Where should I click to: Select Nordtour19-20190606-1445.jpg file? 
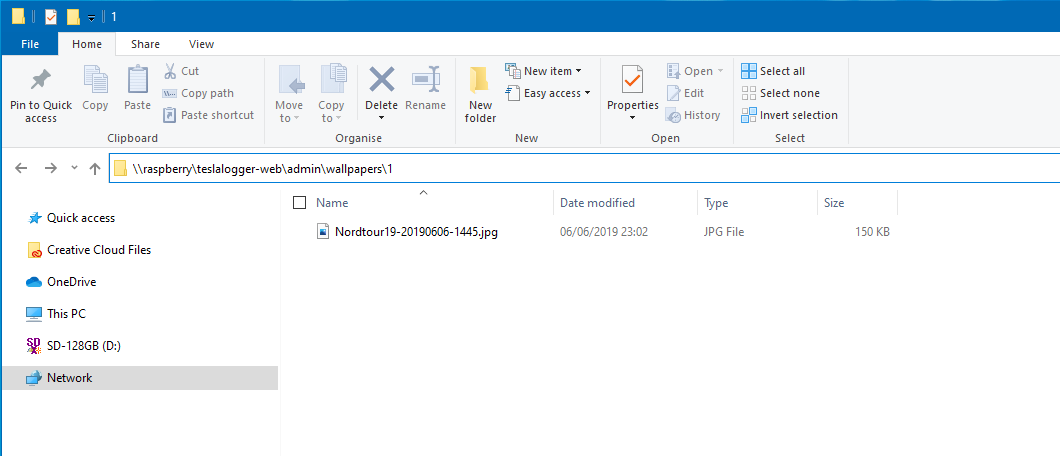pos(416,232)
